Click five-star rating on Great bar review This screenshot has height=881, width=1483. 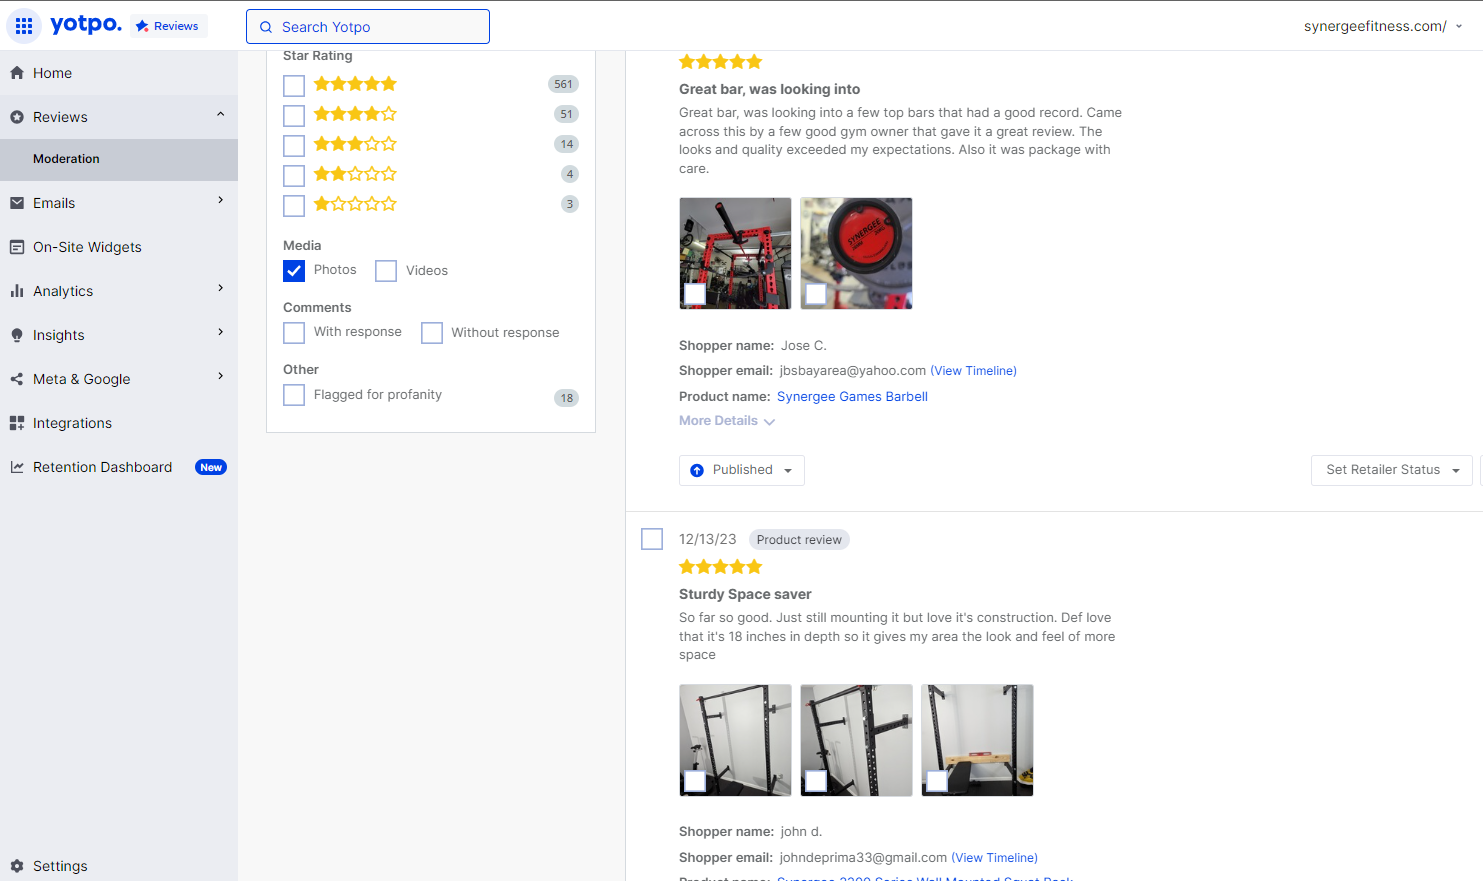point(720,62)
